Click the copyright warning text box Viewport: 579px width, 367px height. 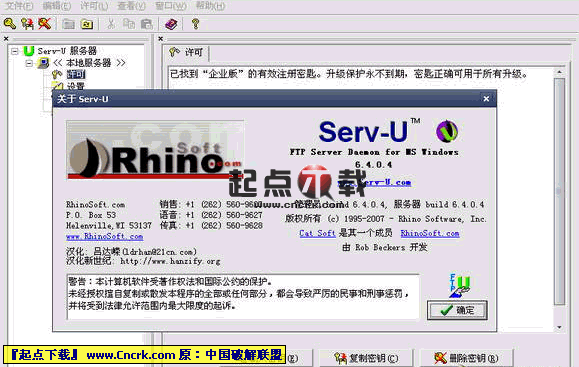[x=243, y=297]
